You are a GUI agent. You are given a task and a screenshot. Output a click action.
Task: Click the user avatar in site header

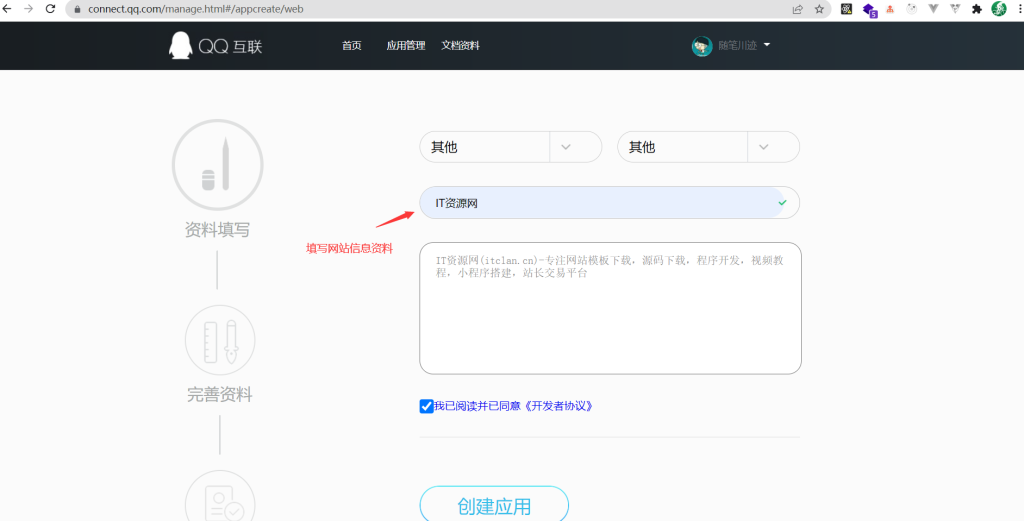pos(702,46)
